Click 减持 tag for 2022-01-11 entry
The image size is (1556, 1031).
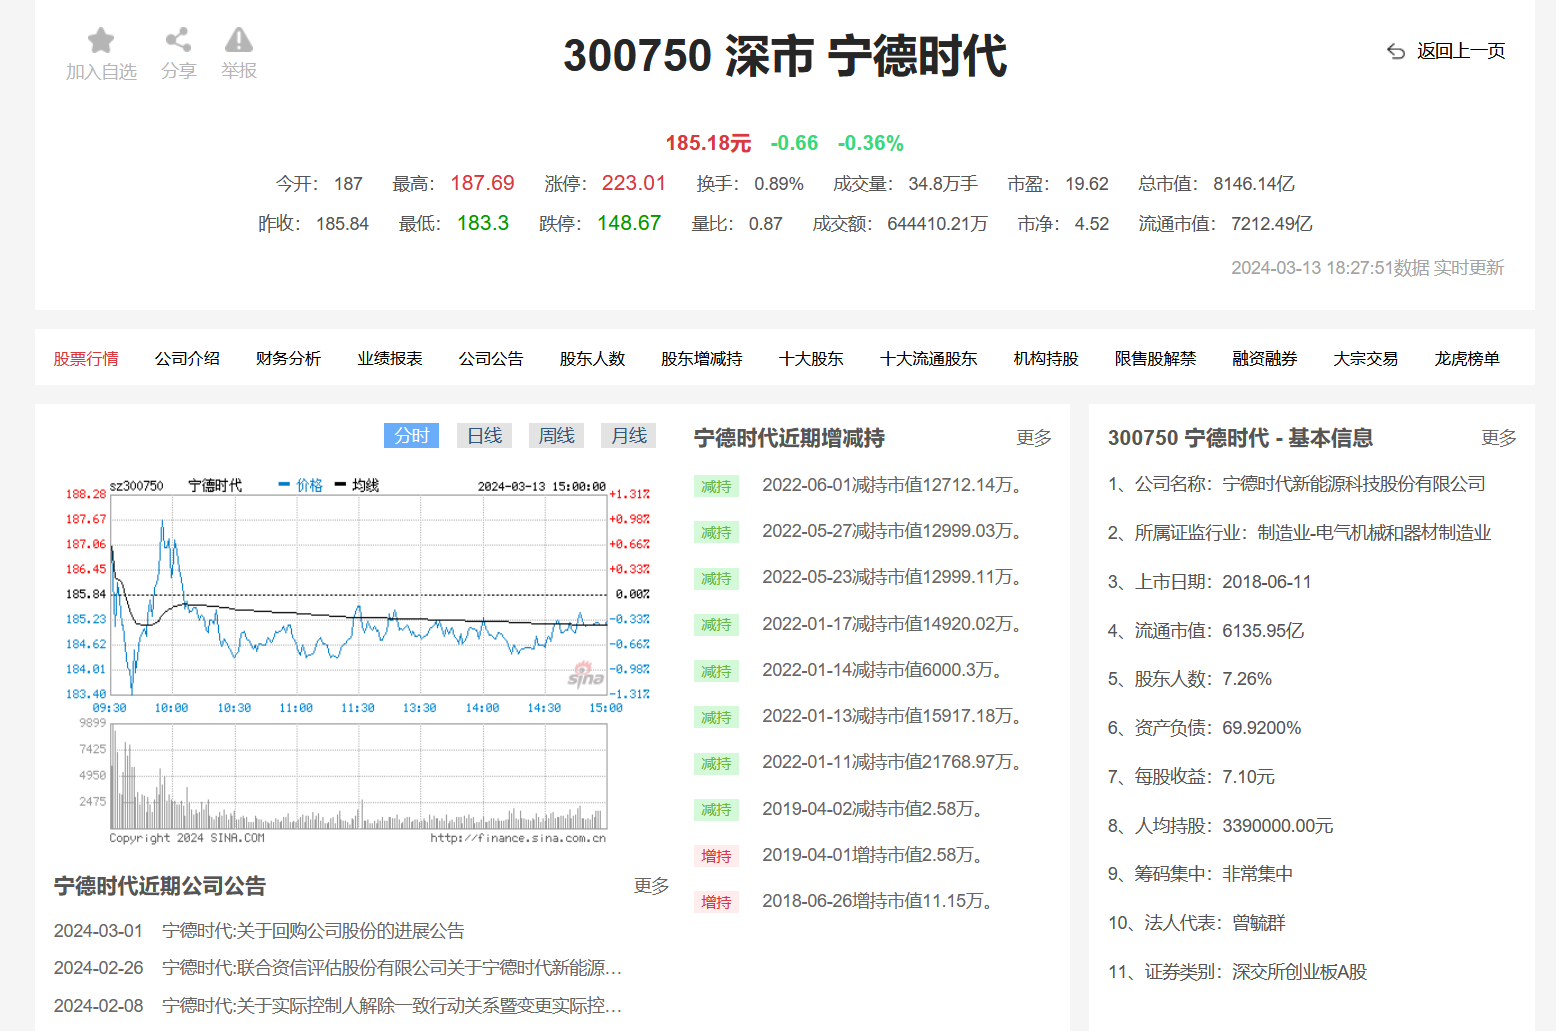pos(716,764)
